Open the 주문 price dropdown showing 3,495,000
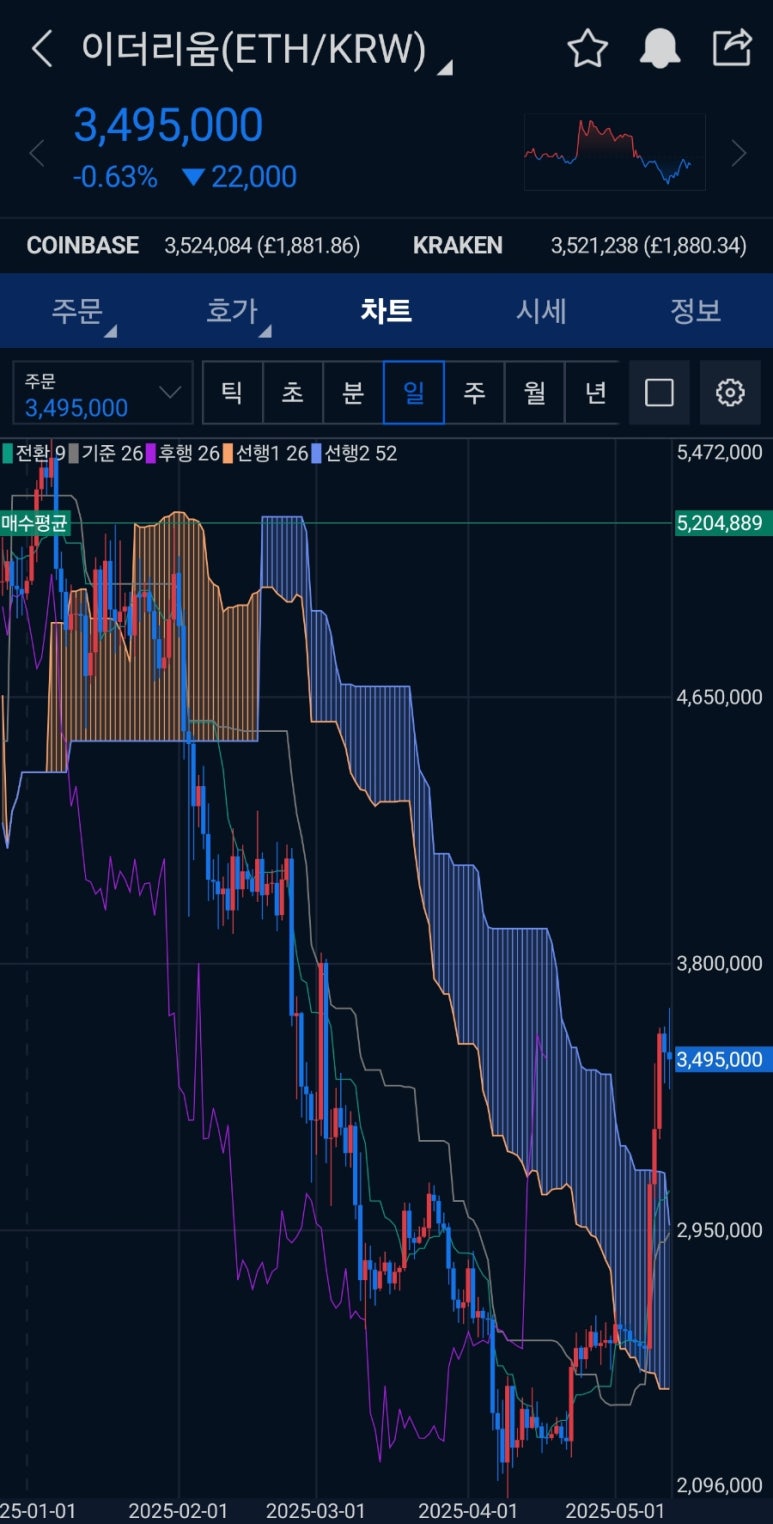This screenshot has width=773, height=1524. point(103,393)
